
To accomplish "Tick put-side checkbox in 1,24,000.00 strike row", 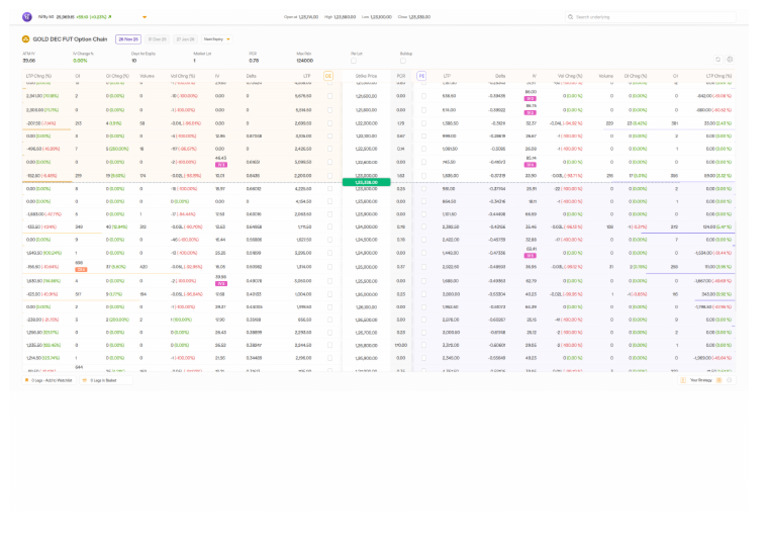I will (x=424, y=227).
